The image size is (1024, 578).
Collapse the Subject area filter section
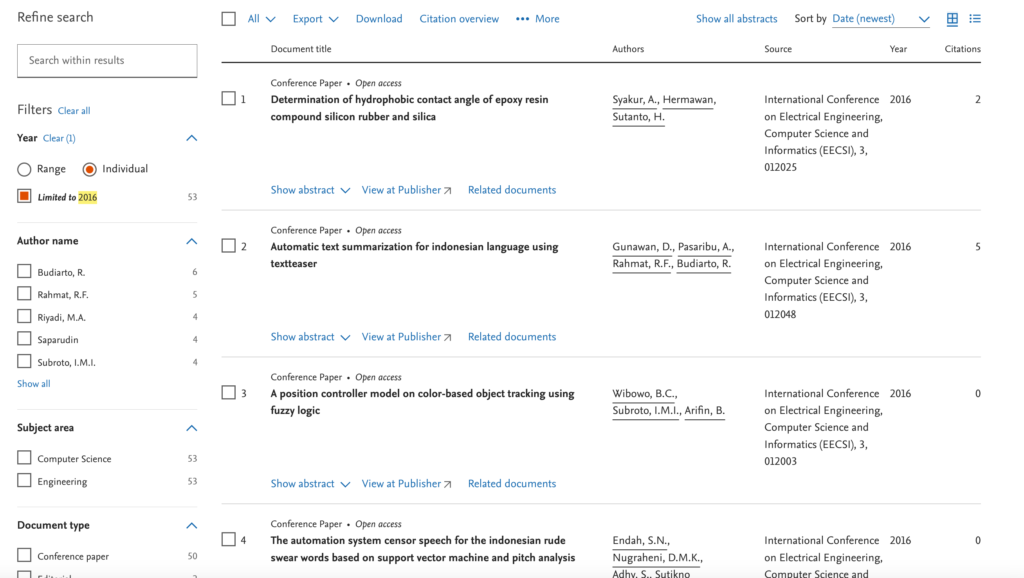click(x=192, y=428)
